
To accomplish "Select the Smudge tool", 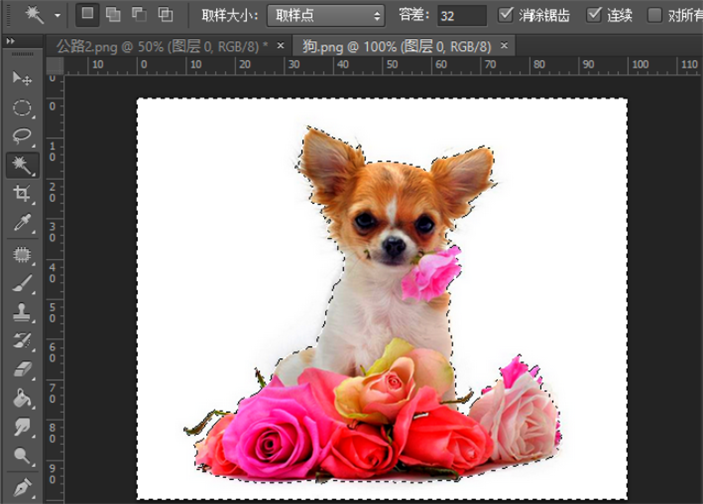I will coord(22,427).
